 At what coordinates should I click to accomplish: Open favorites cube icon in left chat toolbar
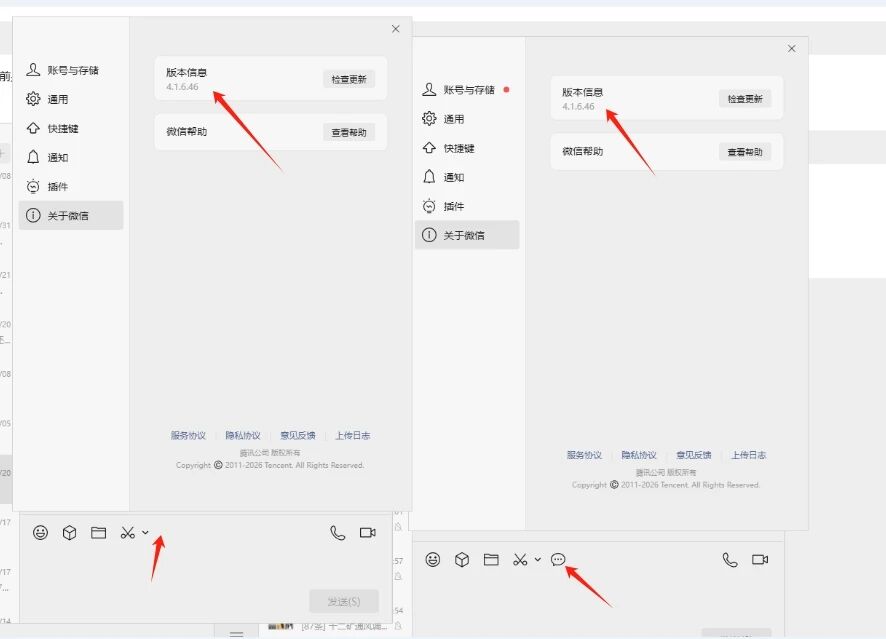pos(70,532)
